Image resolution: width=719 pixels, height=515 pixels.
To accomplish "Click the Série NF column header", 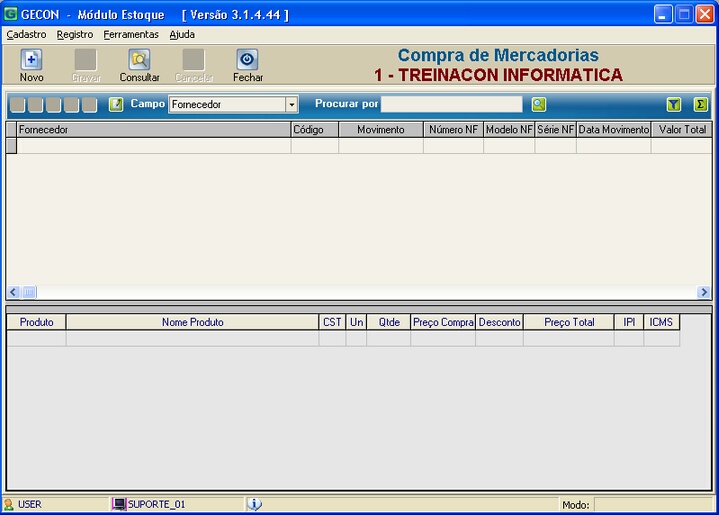I will coord(555,130).
